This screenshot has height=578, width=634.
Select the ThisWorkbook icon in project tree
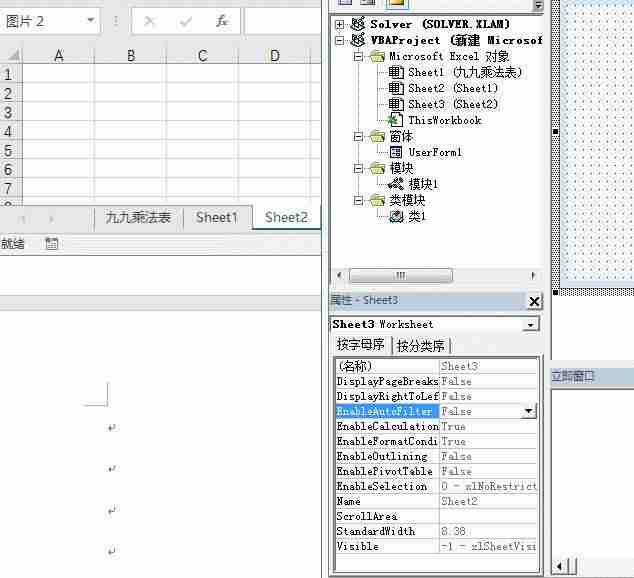(395, 120)
